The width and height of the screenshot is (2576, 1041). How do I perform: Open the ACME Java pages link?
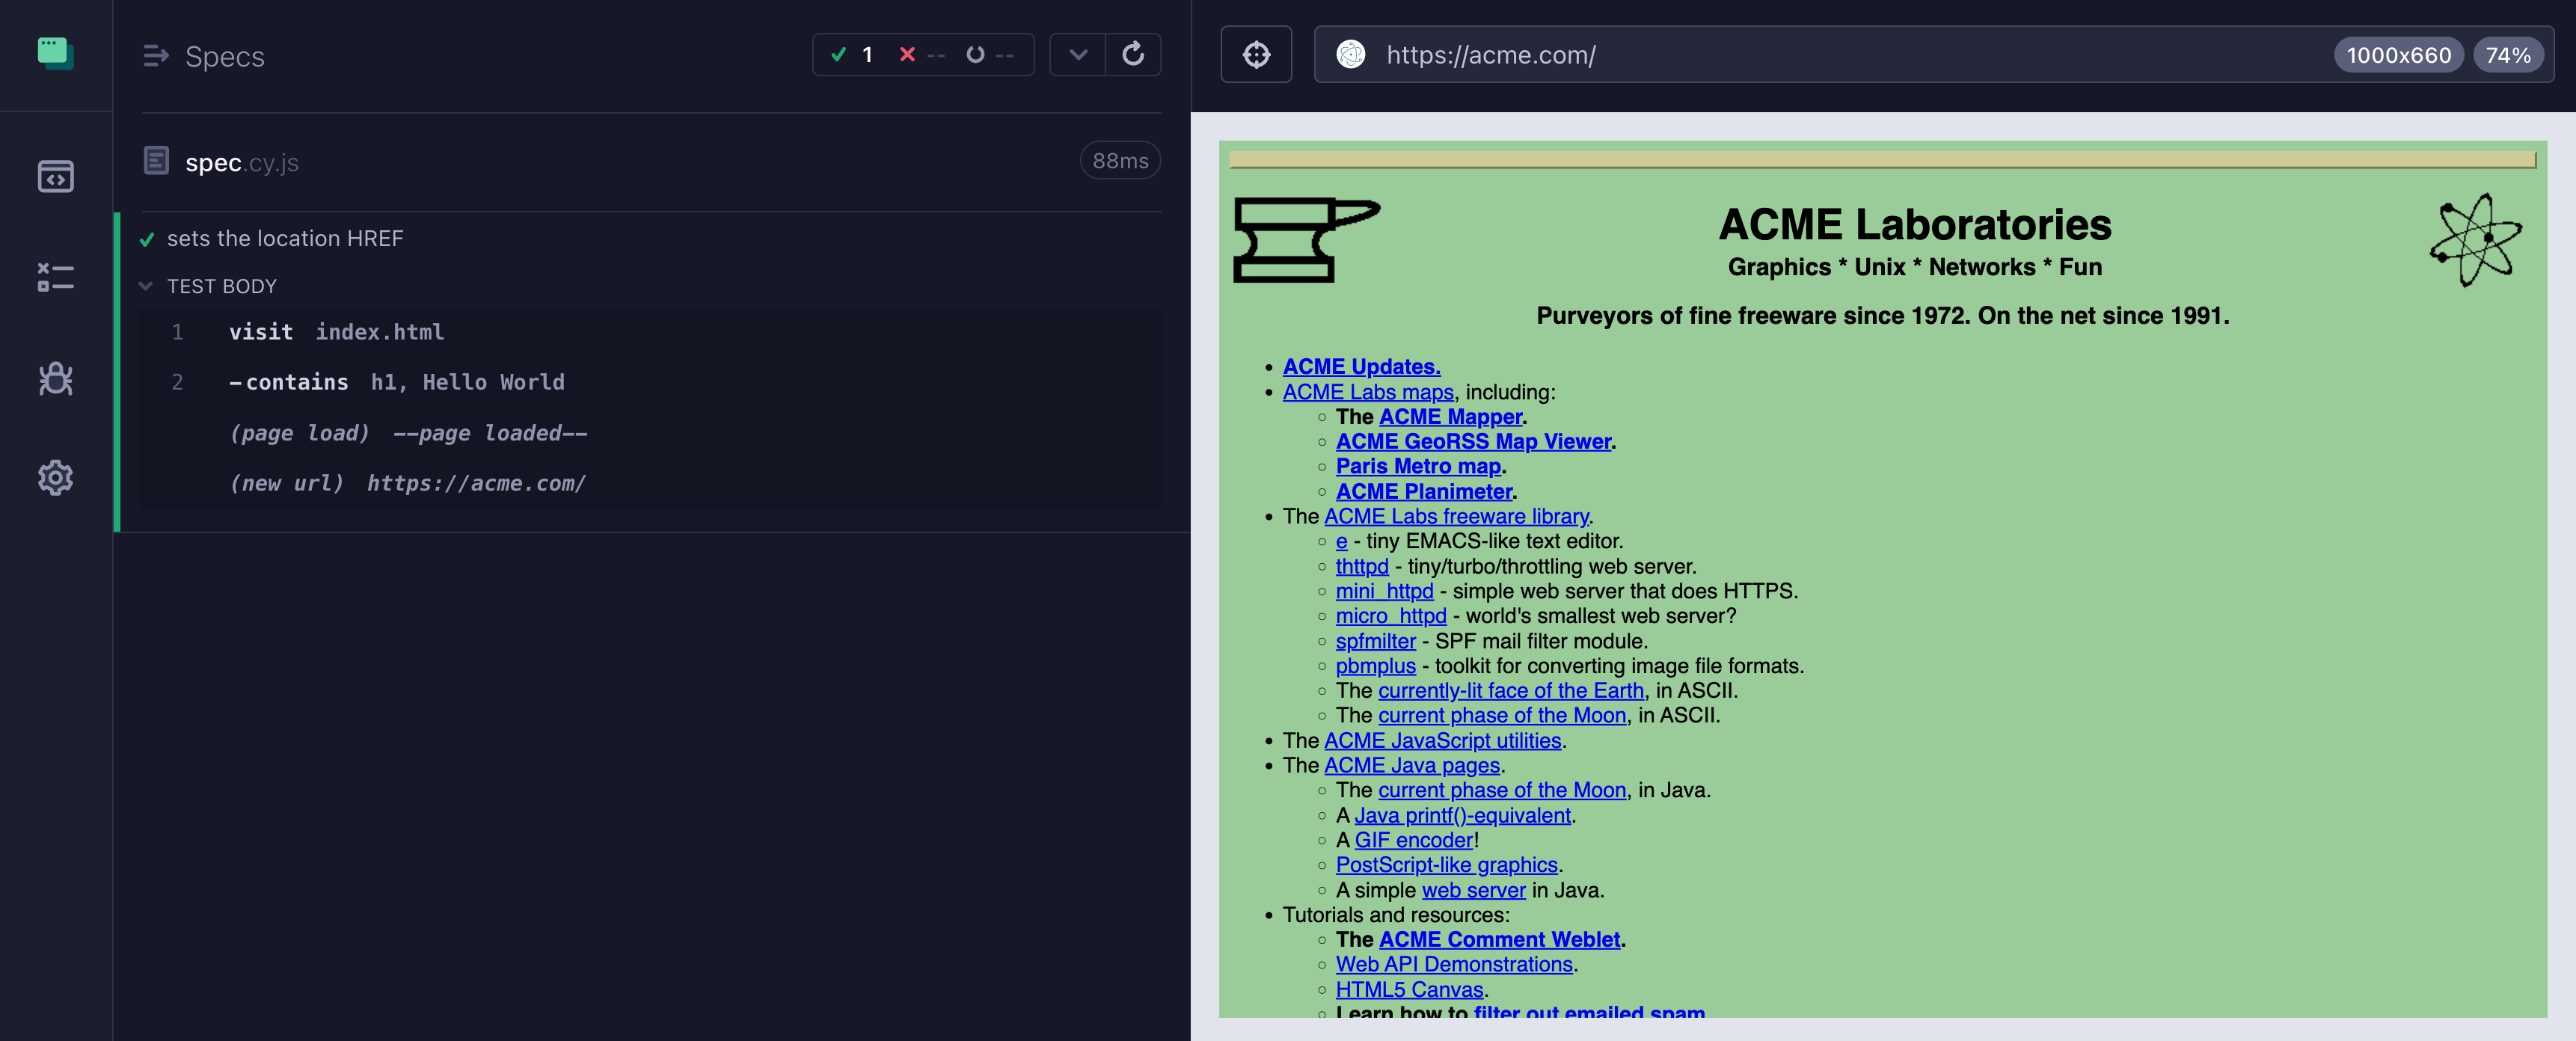(1412, 765)
